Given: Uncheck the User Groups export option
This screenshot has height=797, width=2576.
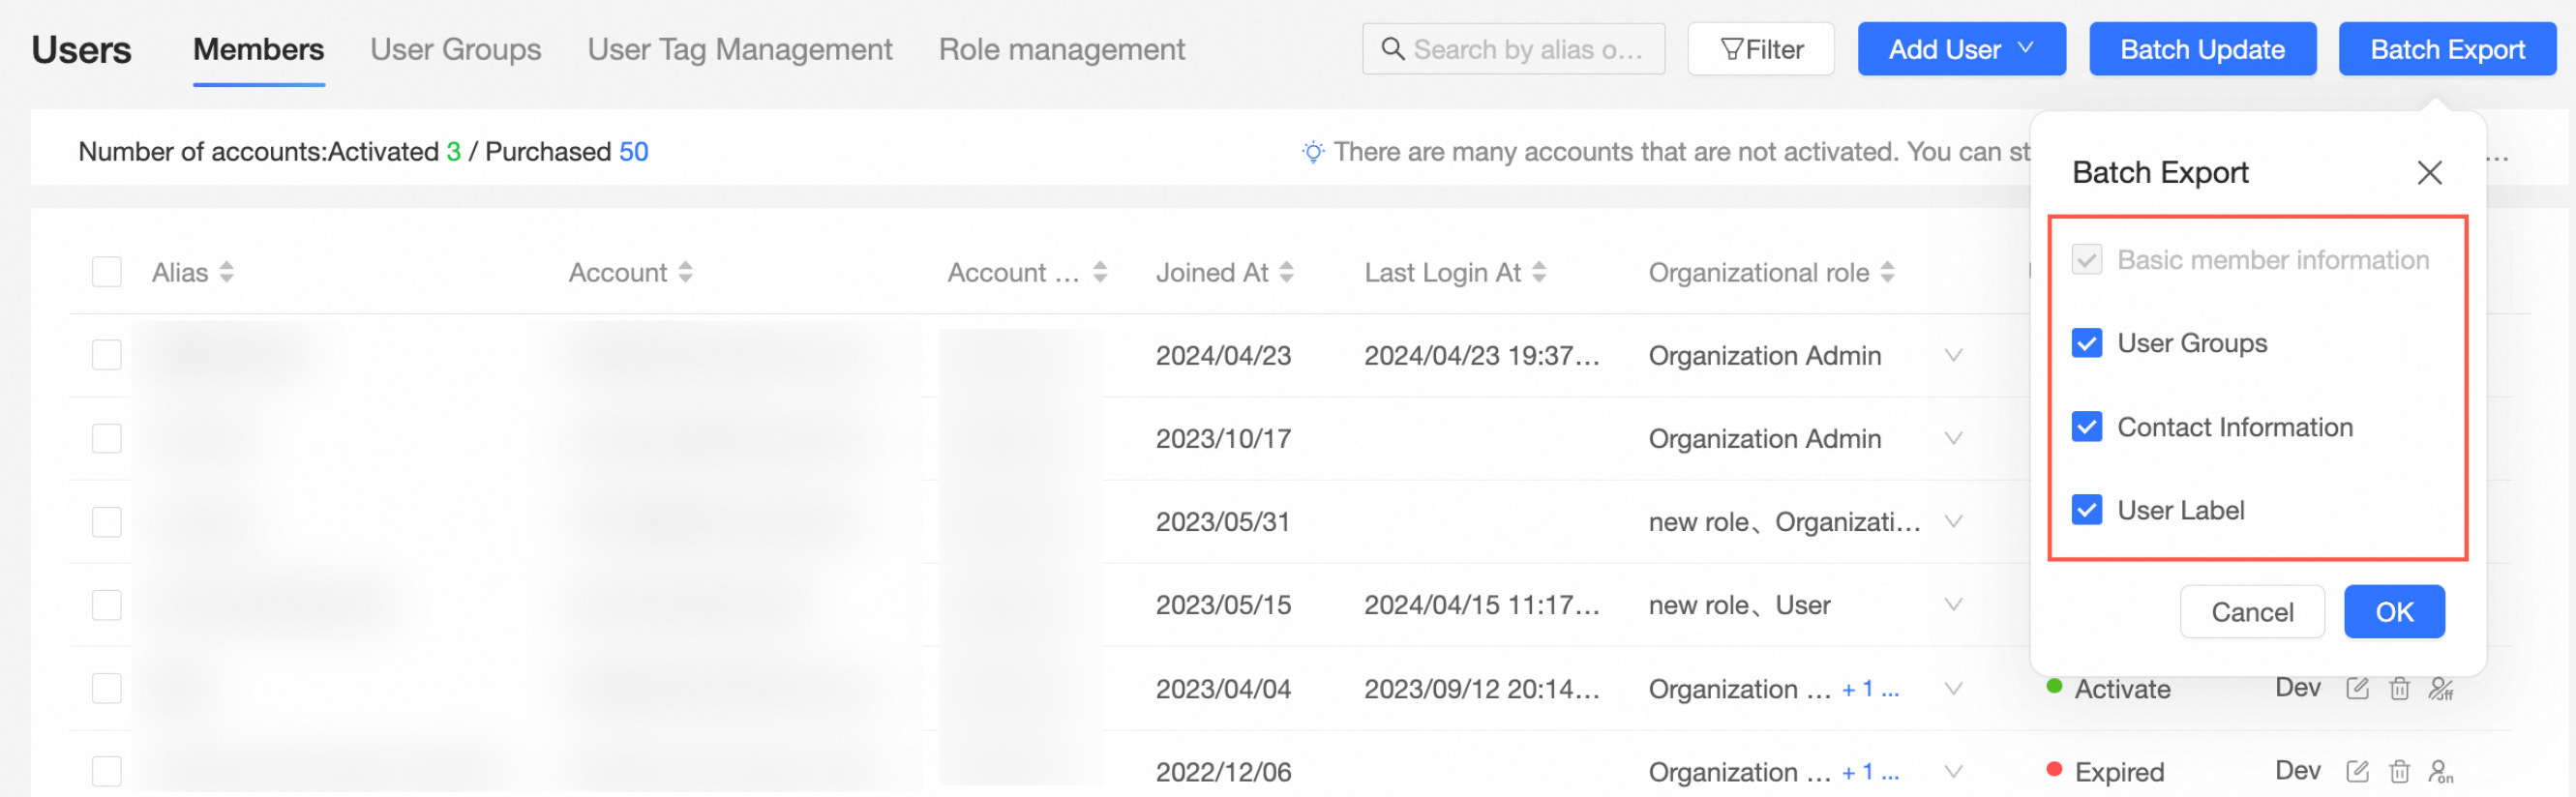Looking at the screenshot, I should click(x=2087, y=343).
